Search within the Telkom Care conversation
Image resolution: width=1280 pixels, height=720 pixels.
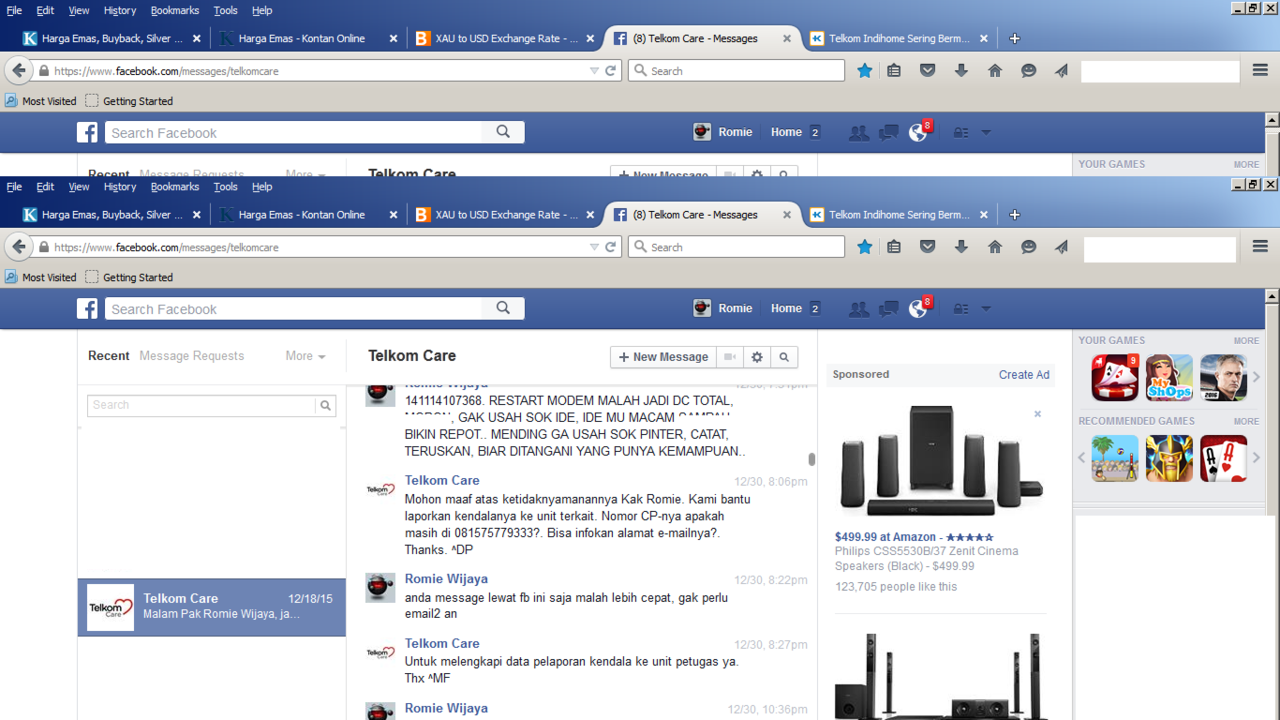click(784, 357)
